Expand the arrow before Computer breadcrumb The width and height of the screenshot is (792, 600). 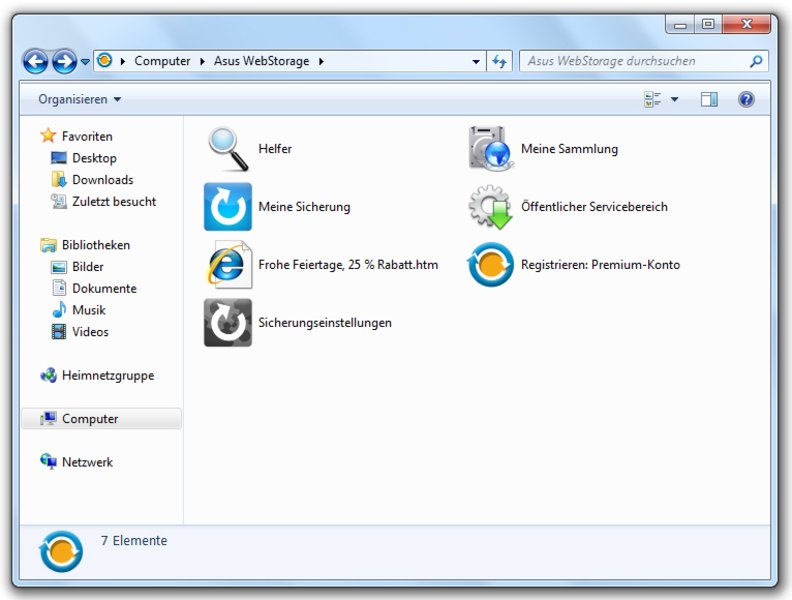pos(122,62)
